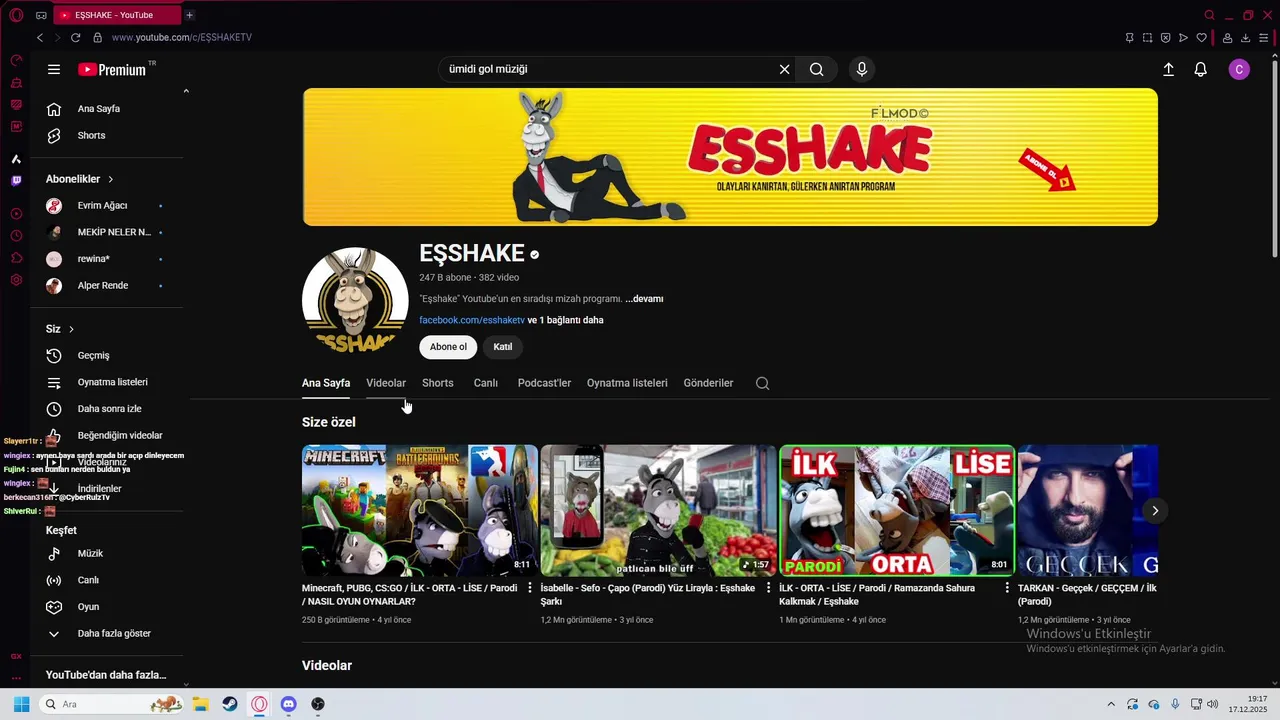This screenshot has width=1280, height=720.
Task: Open options menu for İsabelle Sefo video
Action: (x=768, y=588)
